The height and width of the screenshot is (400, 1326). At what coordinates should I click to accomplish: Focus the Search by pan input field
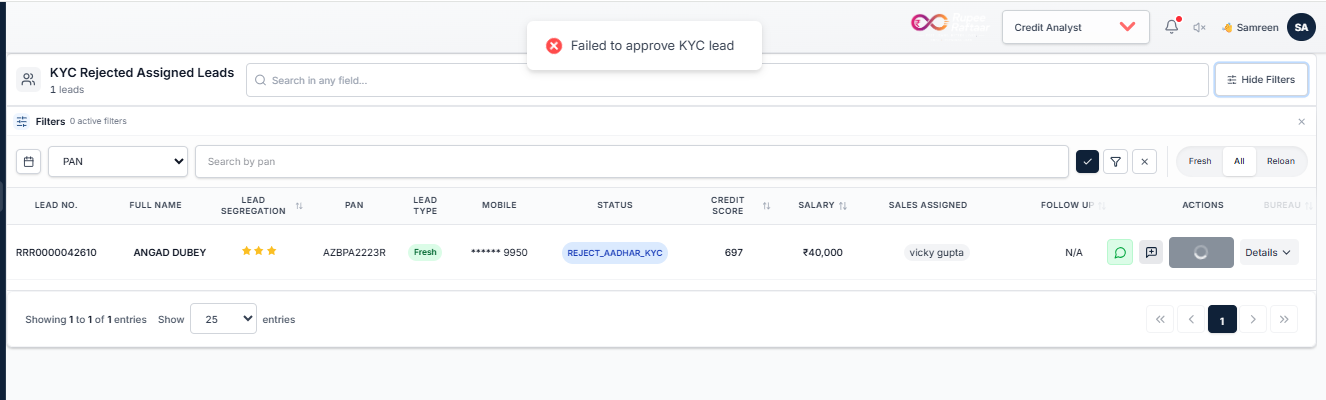click(631, 161)
